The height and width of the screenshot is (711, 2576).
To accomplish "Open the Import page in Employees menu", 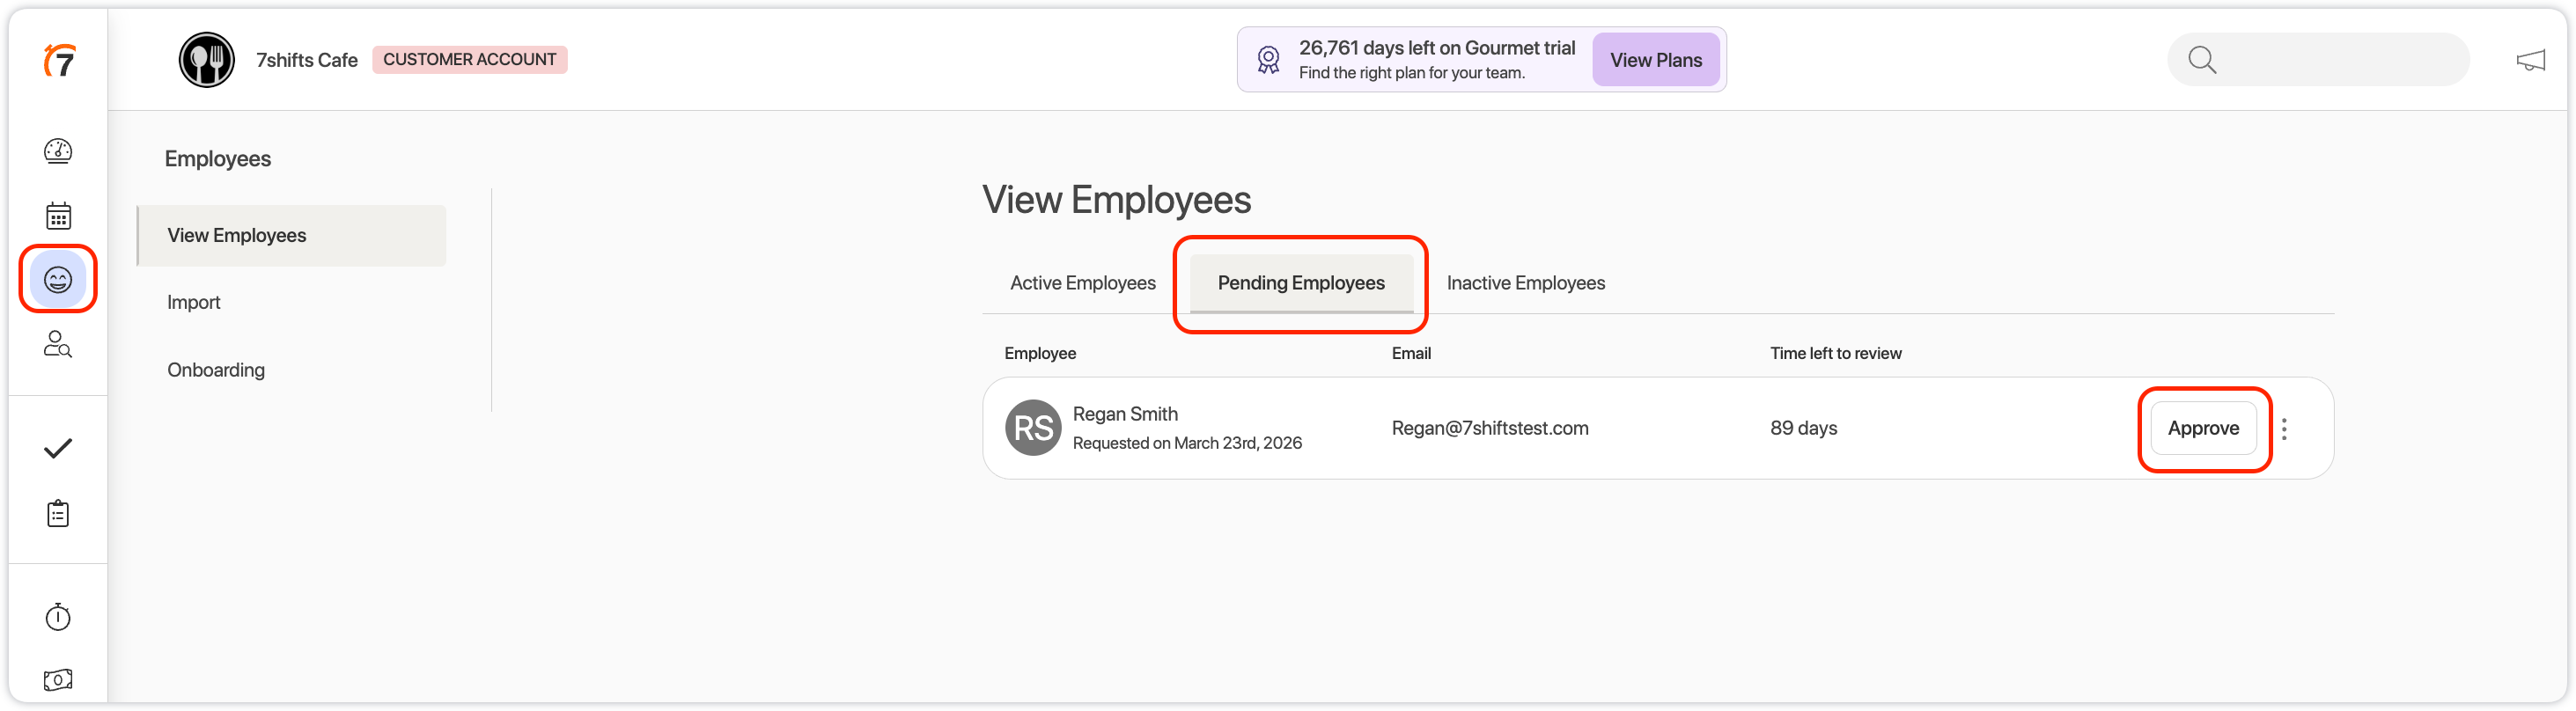I will point(194,302).
